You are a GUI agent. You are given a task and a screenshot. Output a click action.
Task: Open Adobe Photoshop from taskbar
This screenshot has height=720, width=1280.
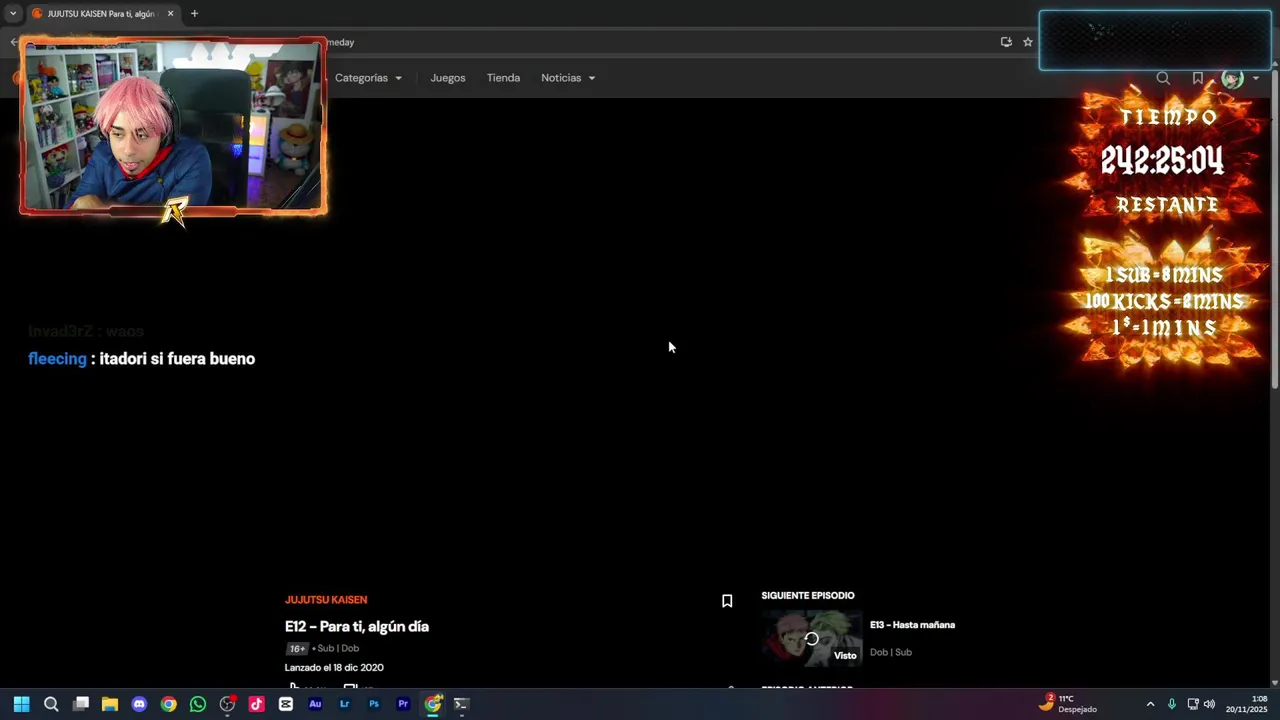374,704
